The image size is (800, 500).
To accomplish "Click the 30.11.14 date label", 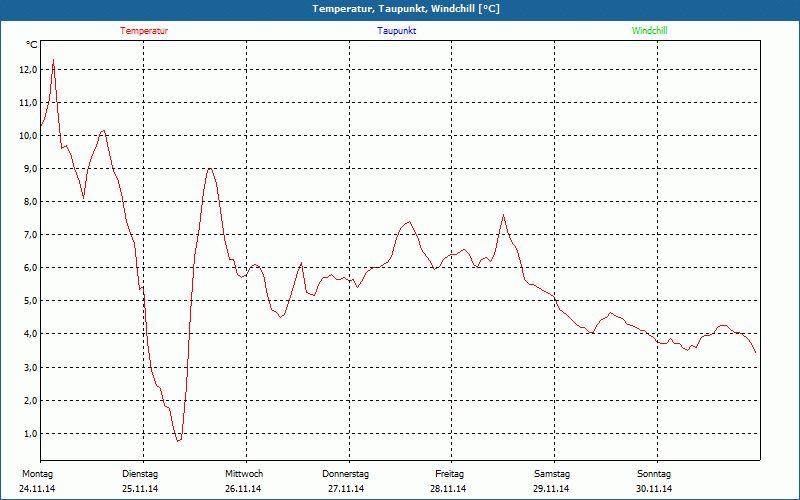I will point(654,489).
